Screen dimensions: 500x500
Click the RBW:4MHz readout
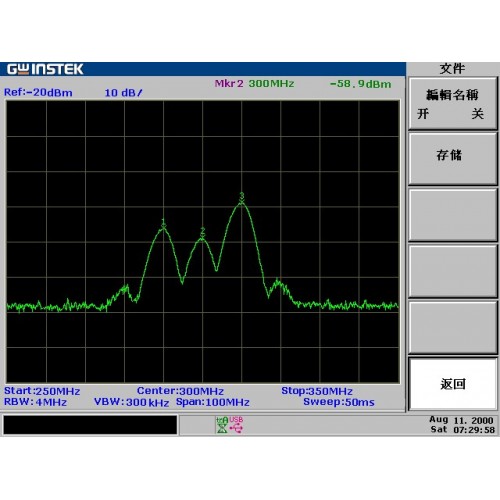point(35,402)
